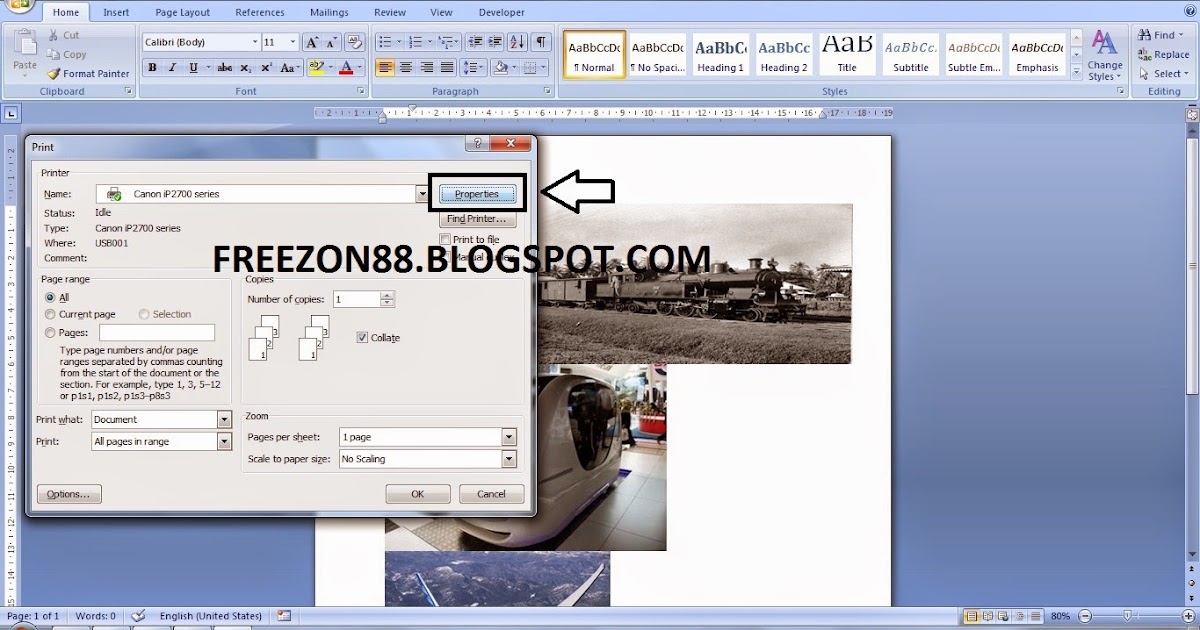The height and width of the screenshot is (630, 1200).
Task: Click the Sort icon in Paragraph group
Action: pyautogui.click(x=517, y=42)
